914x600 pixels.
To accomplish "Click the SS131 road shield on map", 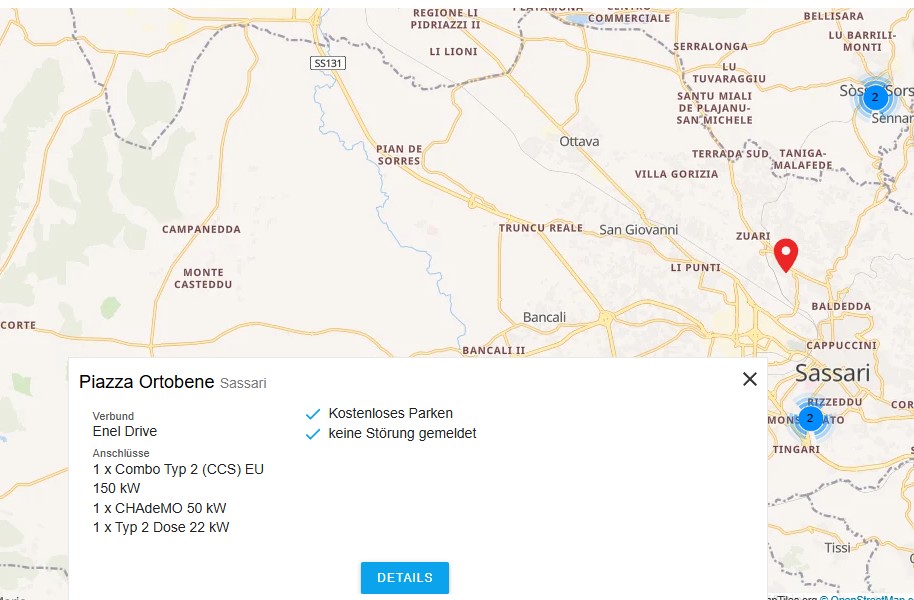I will pyautogui.click(x=327, y=63).
